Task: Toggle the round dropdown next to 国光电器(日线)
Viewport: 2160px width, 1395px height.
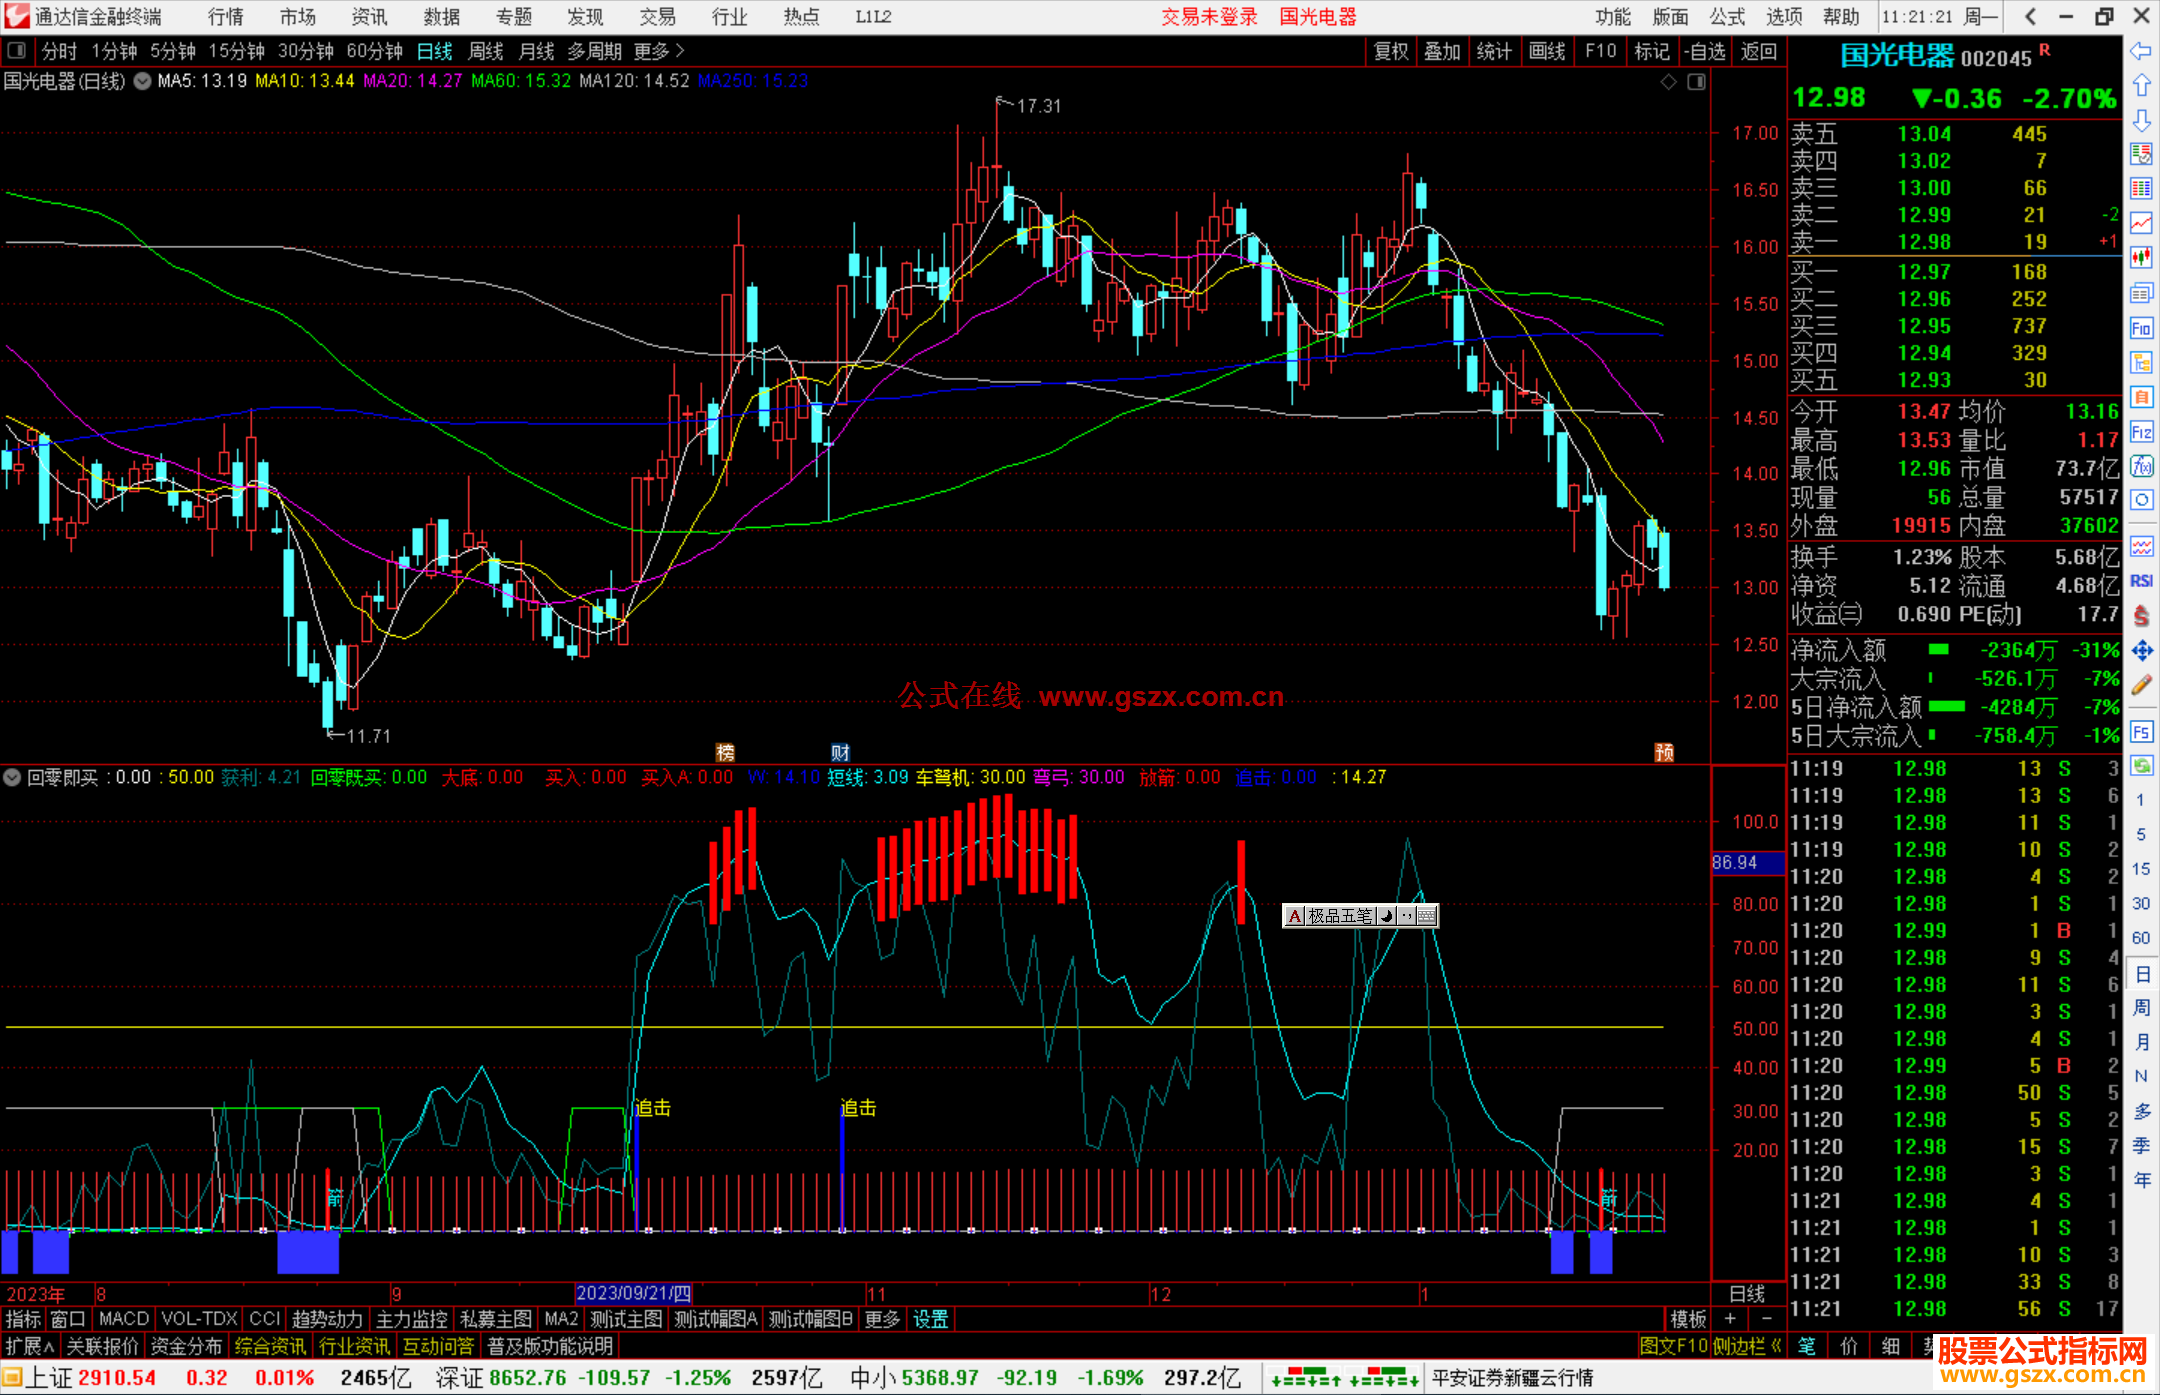Action: click(143, 81)
